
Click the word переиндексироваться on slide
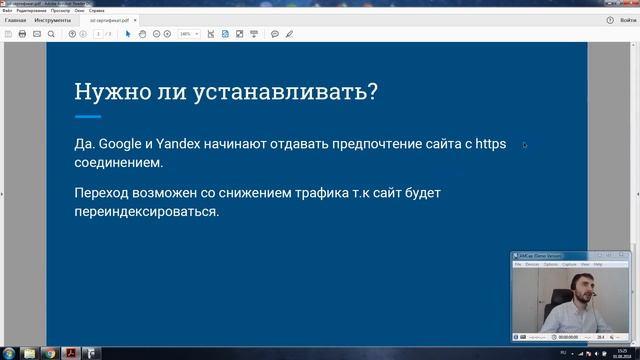click(x=147, y=211)
